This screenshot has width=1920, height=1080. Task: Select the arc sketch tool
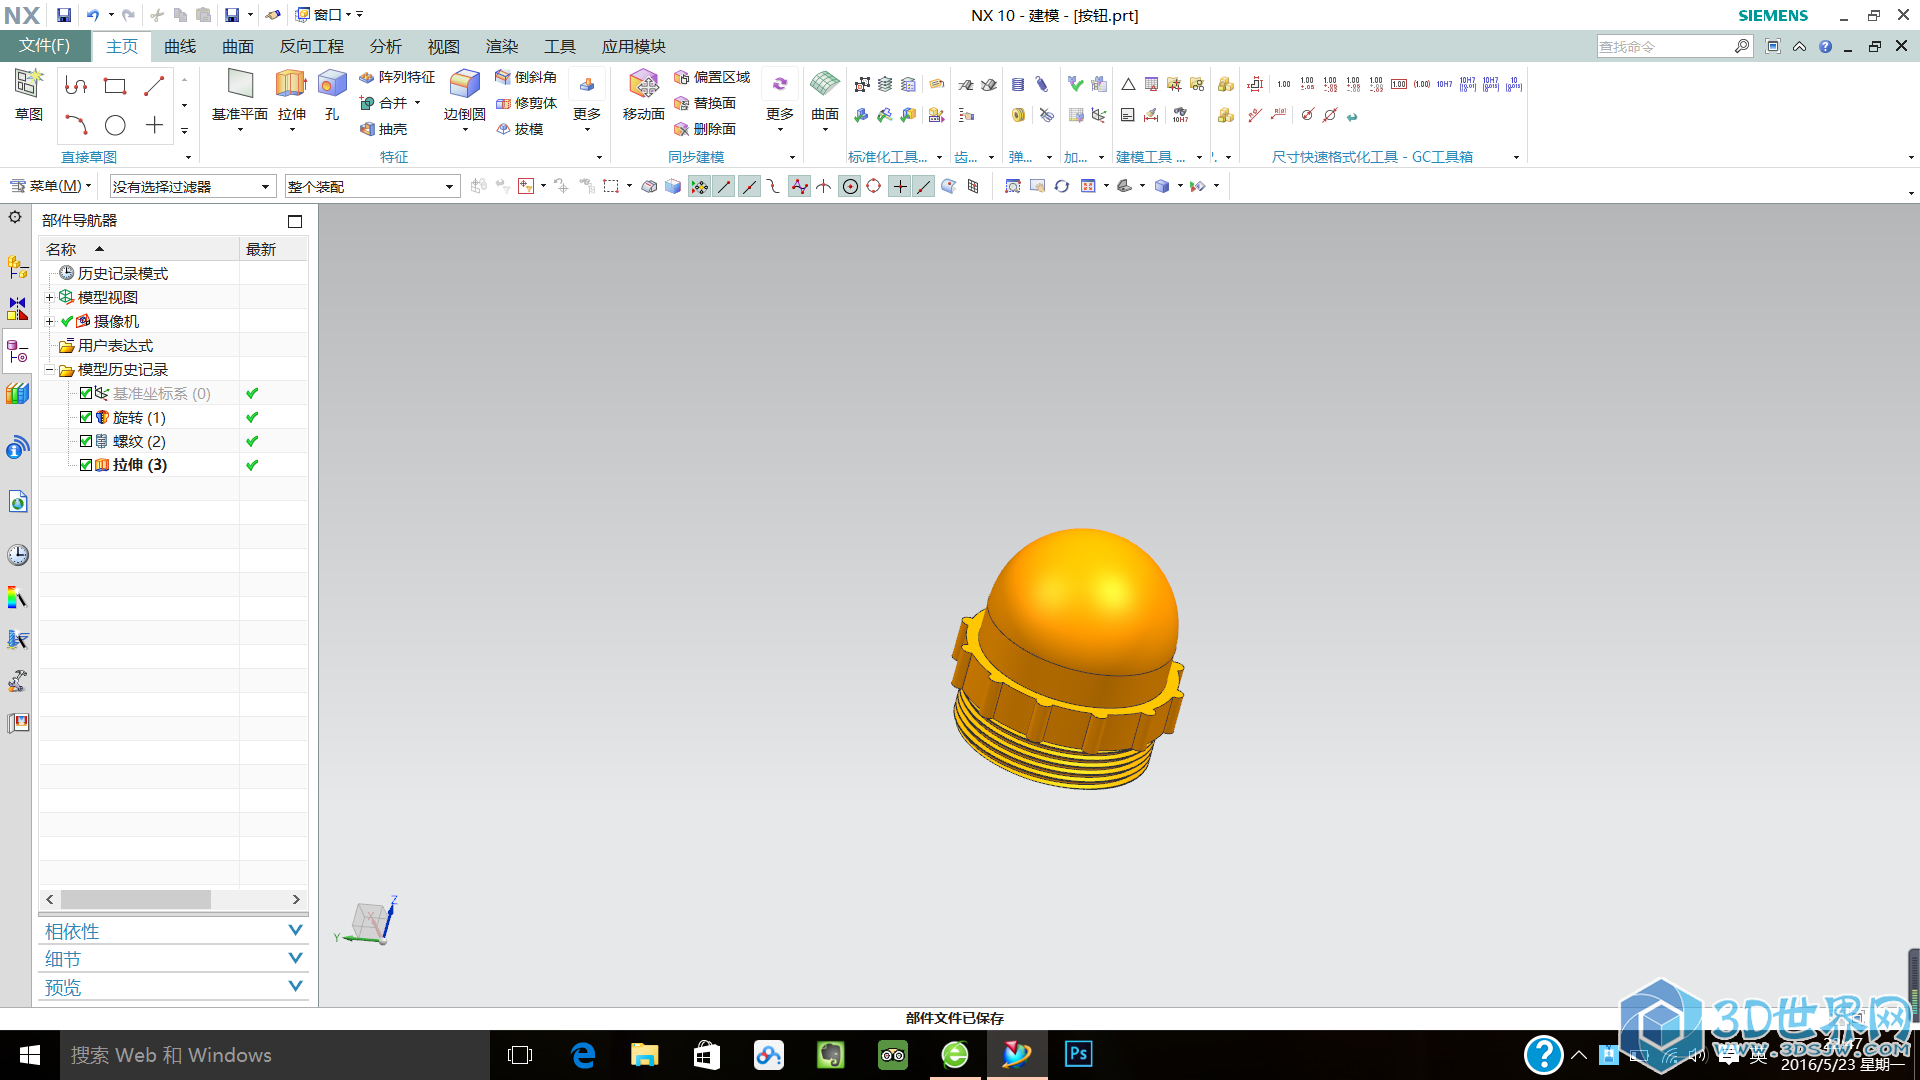tap(76, 125)
